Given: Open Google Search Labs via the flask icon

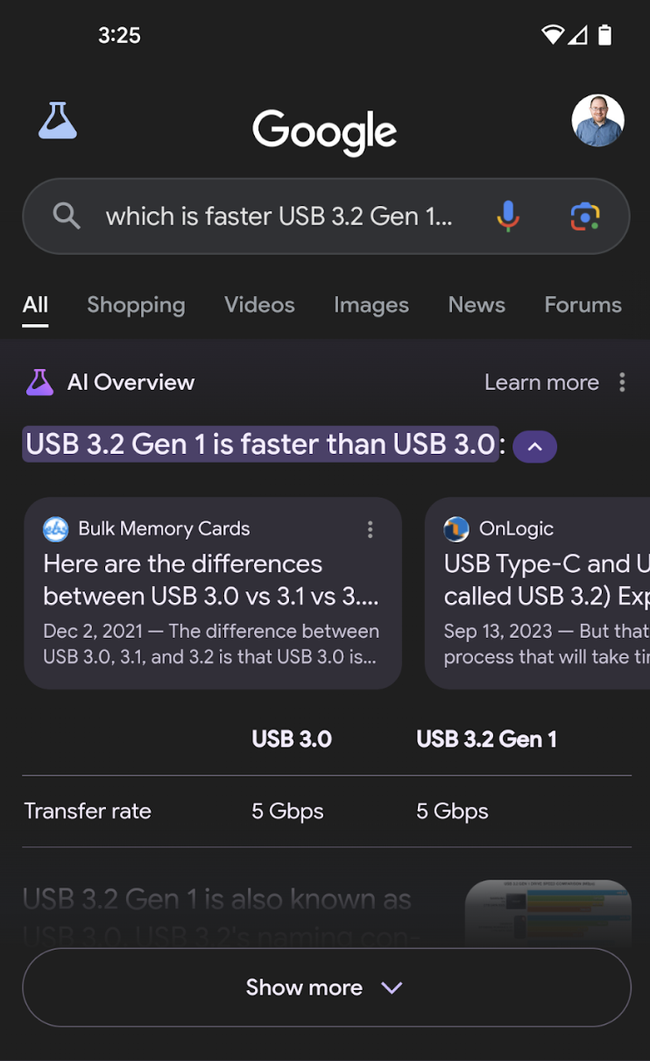Looking at the screenshot, I should click(57, 120).
